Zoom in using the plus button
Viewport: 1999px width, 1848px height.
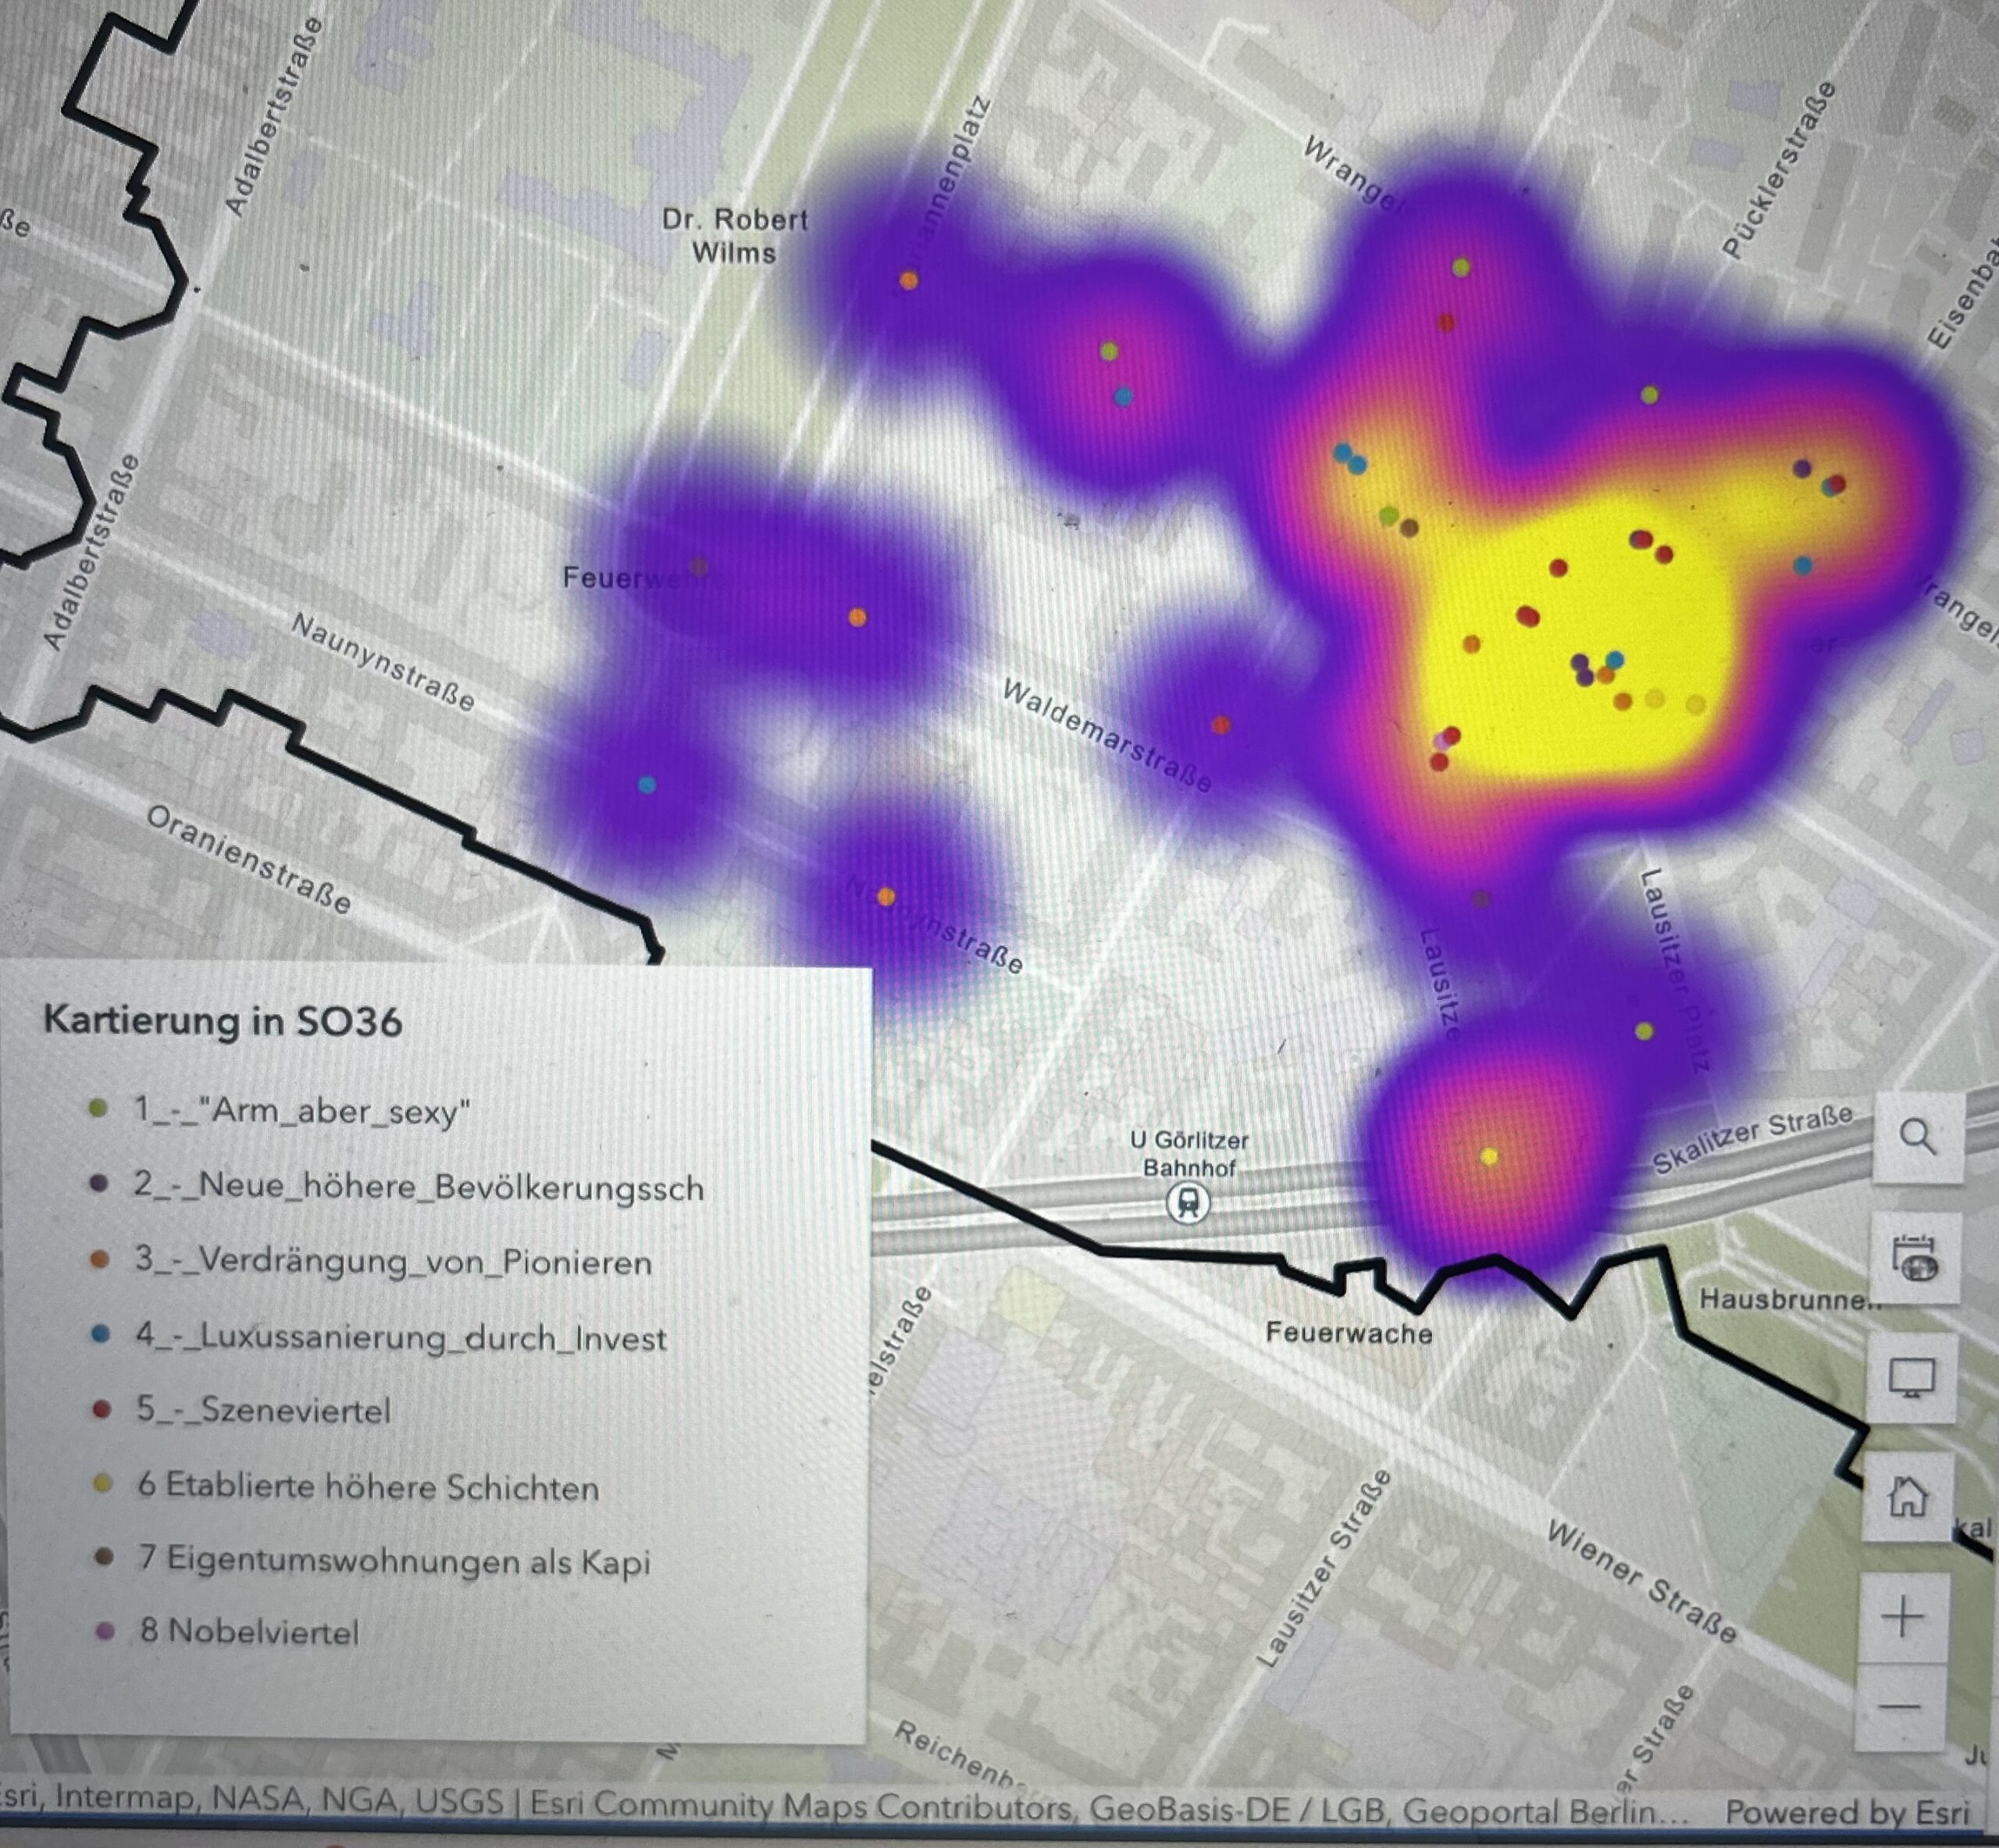1902,1617
